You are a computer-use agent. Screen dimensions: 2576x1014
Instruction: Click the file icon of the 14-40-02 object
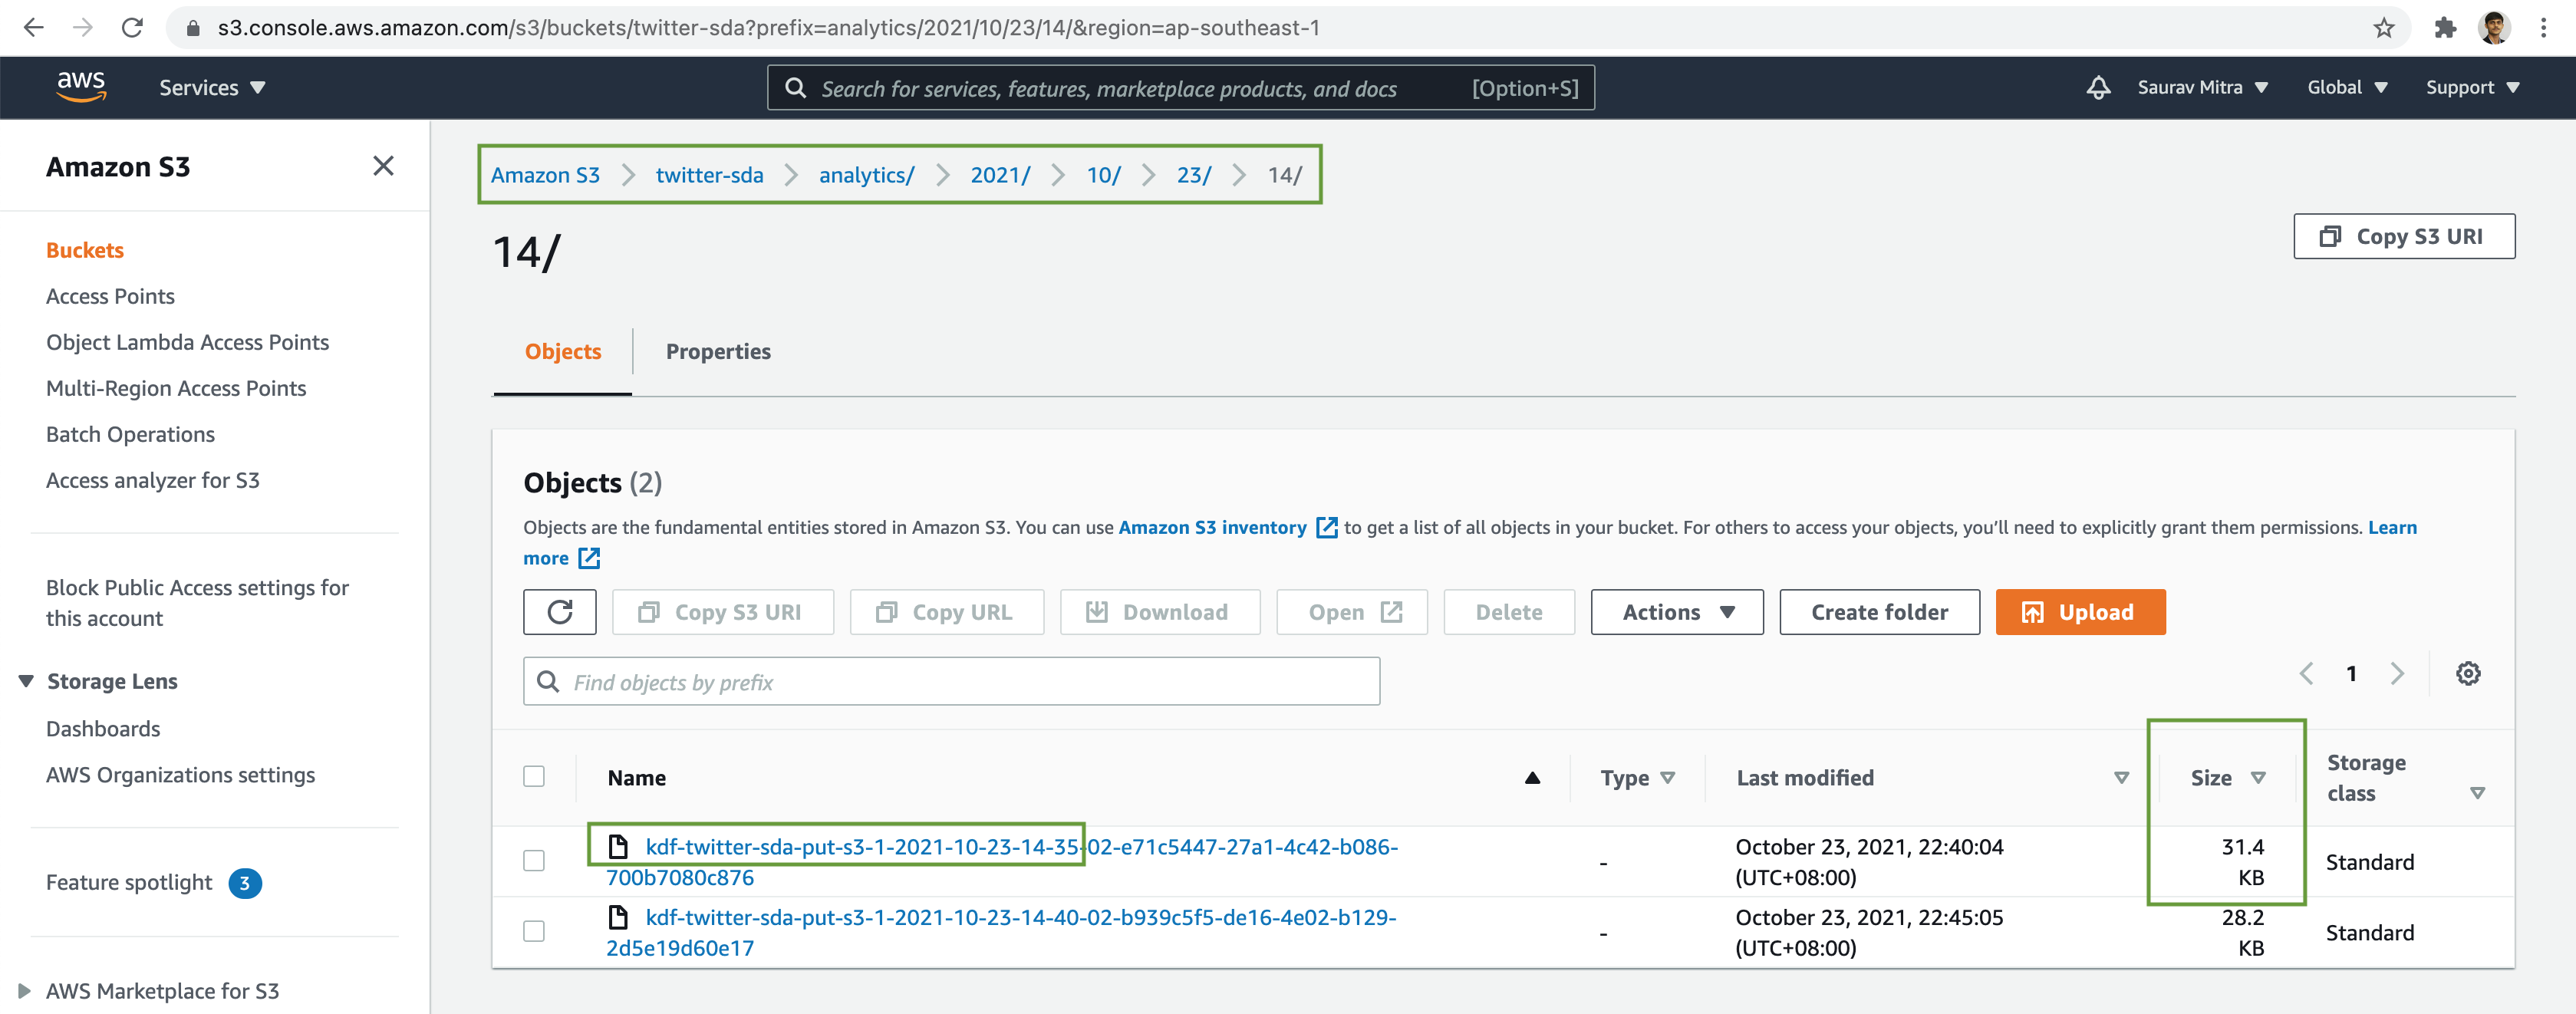coord(619,917)
